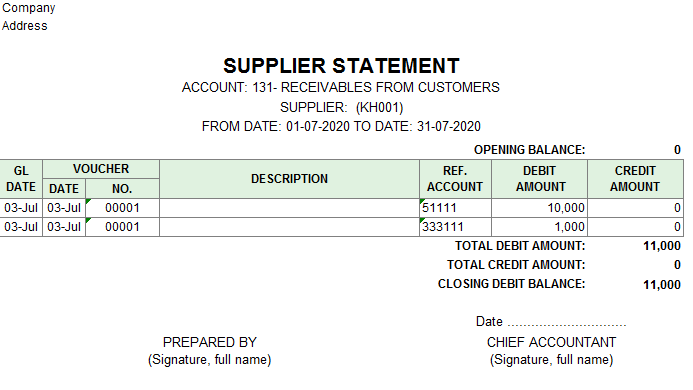
Task: Click the DESCRIPTION column header
Action: tap(289, 179)
